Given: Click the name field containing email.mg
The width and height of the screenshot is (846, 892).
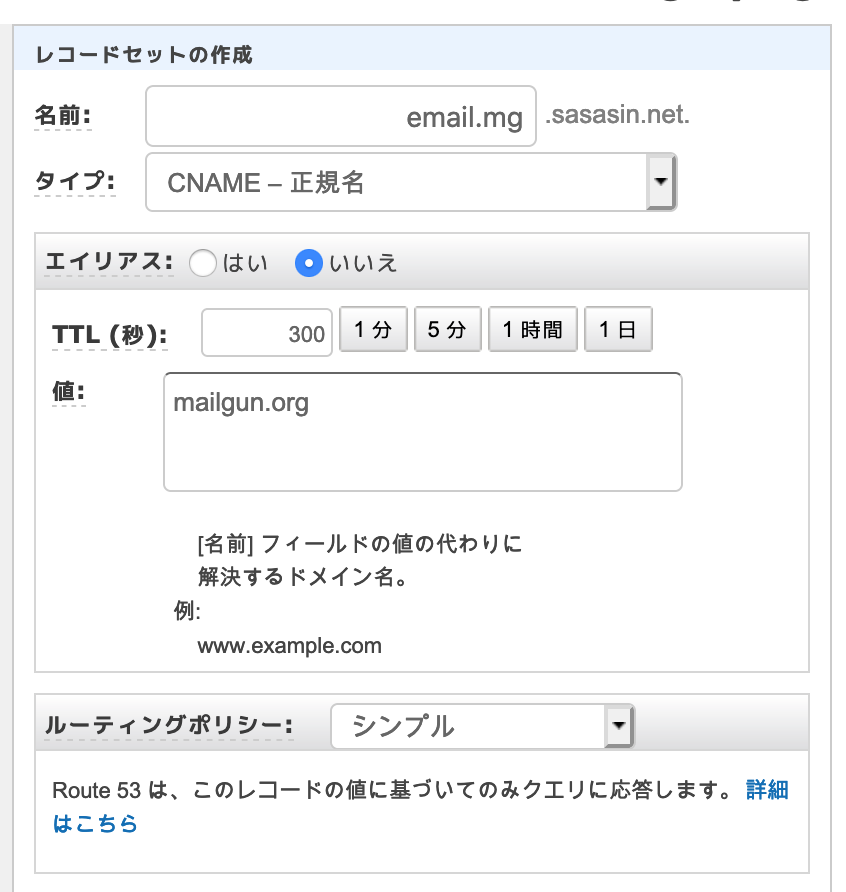Looking at the screenshot, I should click(x=340, y=116).
